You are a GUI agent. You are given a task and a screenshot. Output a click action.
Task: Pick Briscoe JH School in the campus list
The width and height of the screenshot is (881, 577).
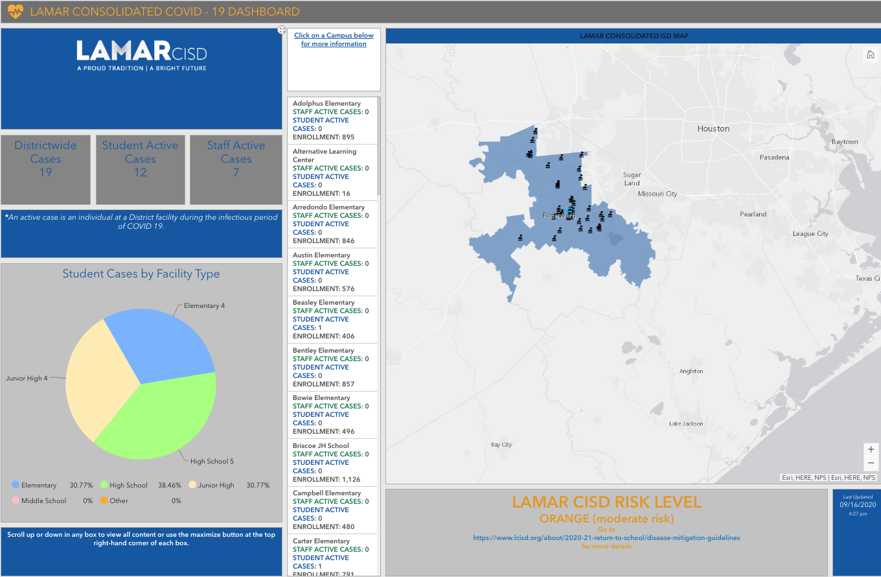333,462
